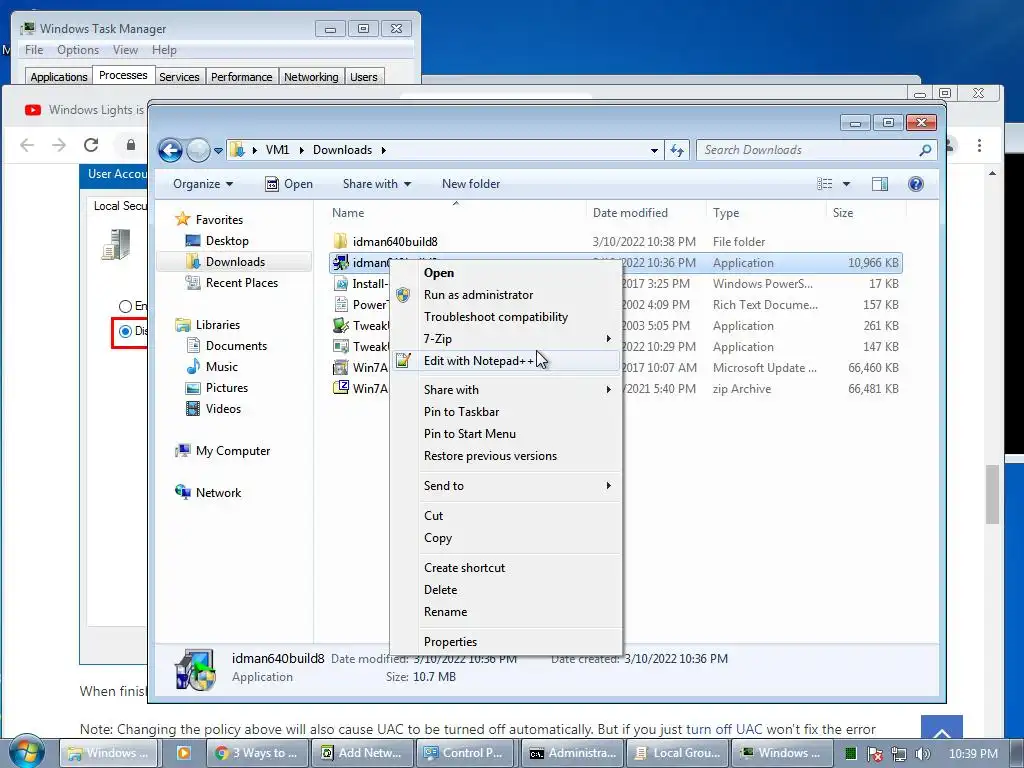The image size is (1024, 768).
Task: Choose Copy from the context menu
Action: pos(505,538)
